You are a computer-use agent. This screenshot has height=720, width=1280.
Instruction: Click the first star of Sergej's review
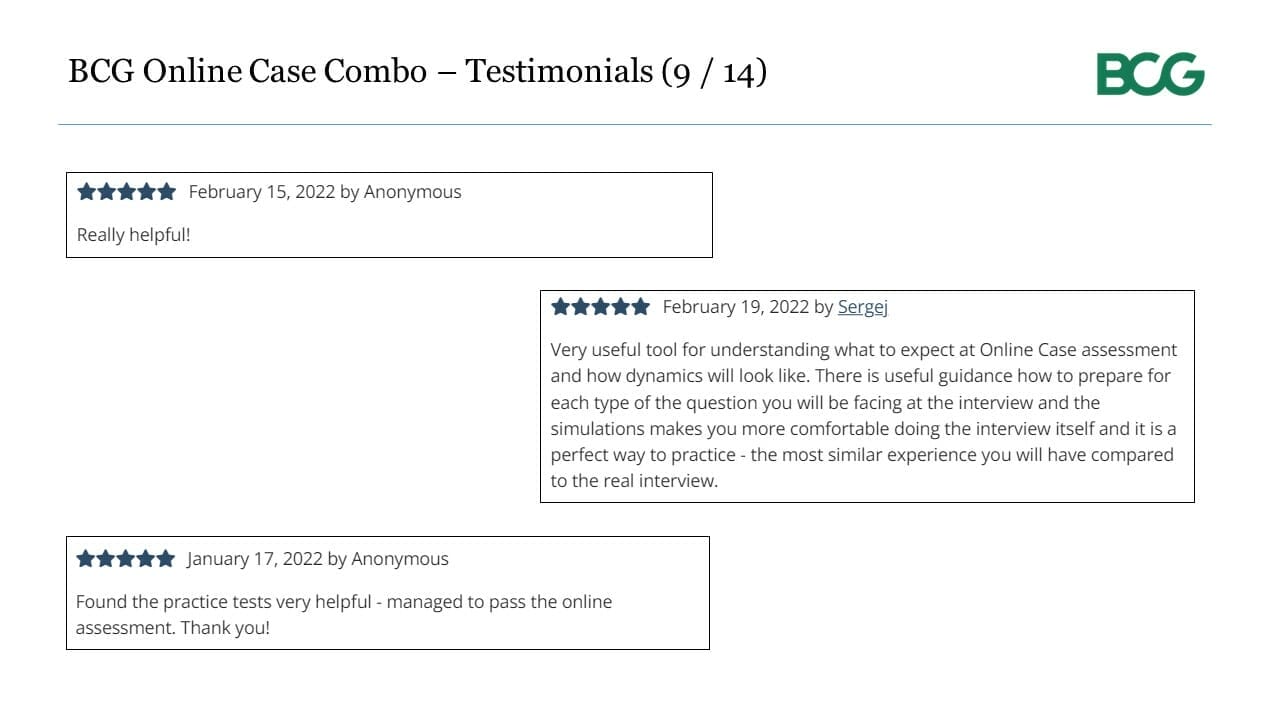coord(560,307)
